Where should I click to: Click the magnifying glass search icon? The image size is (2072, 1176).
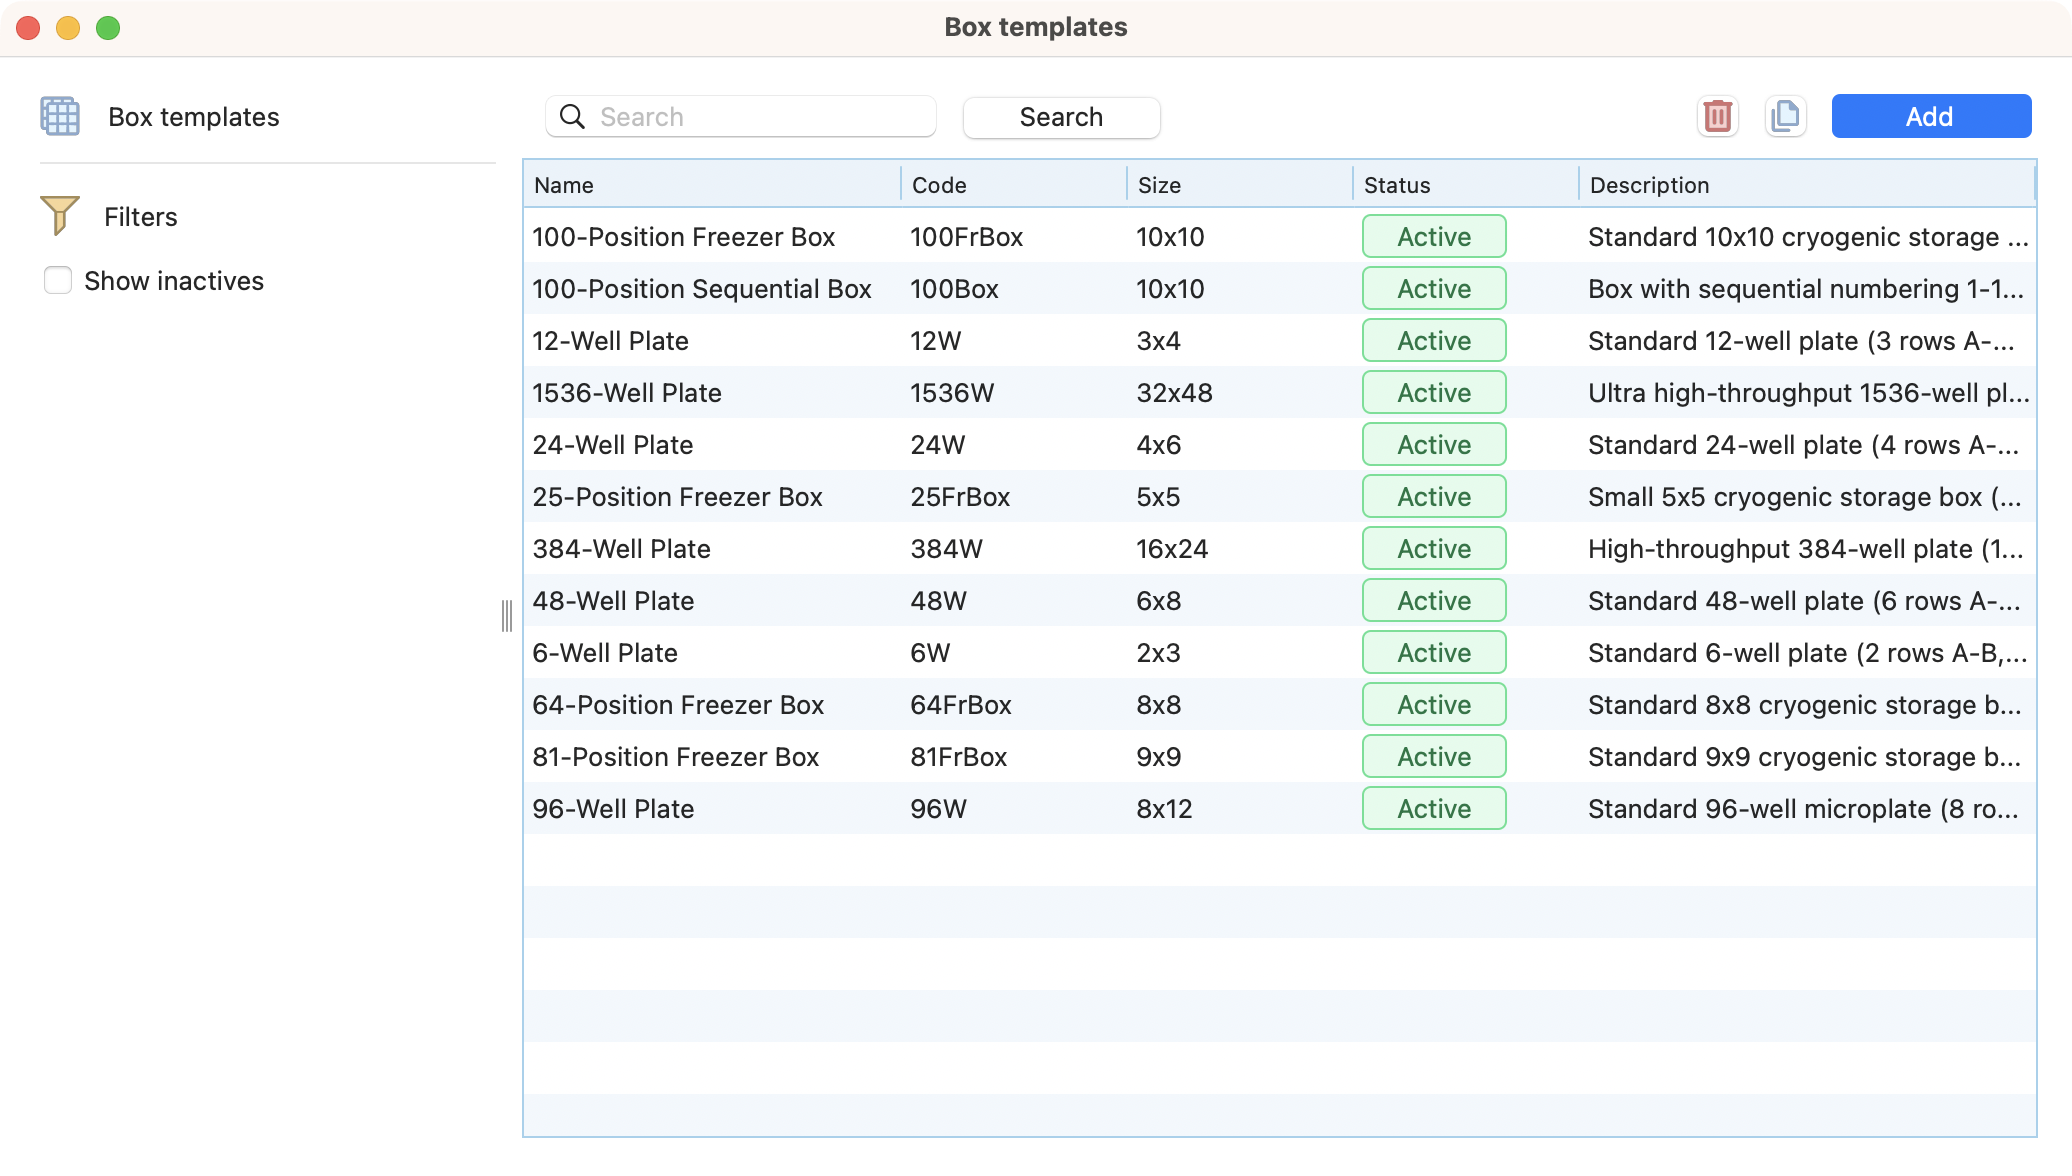pos(572,117)
